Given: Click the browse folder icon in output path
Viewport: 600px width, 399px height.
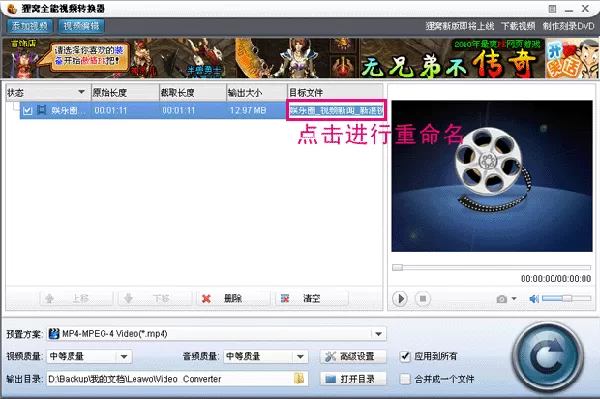Looking at the screenshot, I should (x=299, y=379).
